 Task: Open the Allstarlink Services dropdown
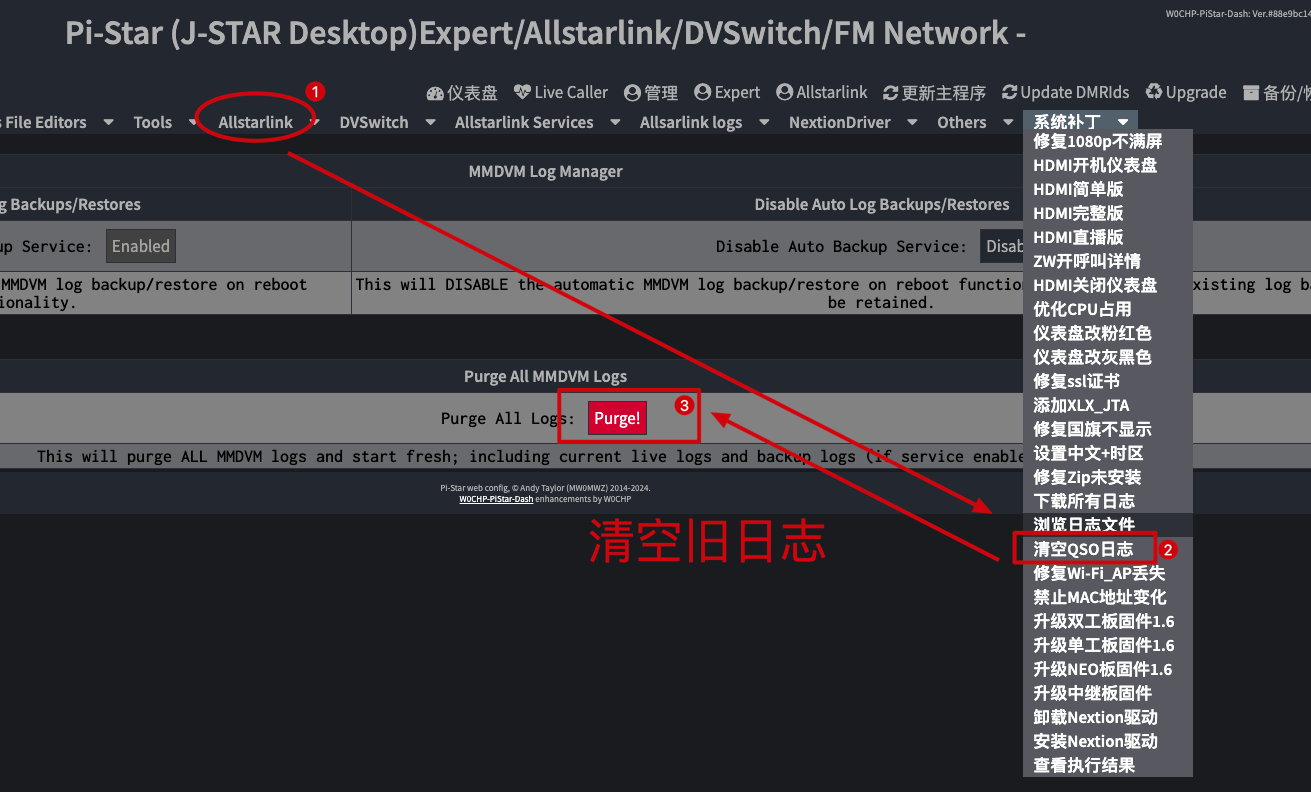[537, 122]
